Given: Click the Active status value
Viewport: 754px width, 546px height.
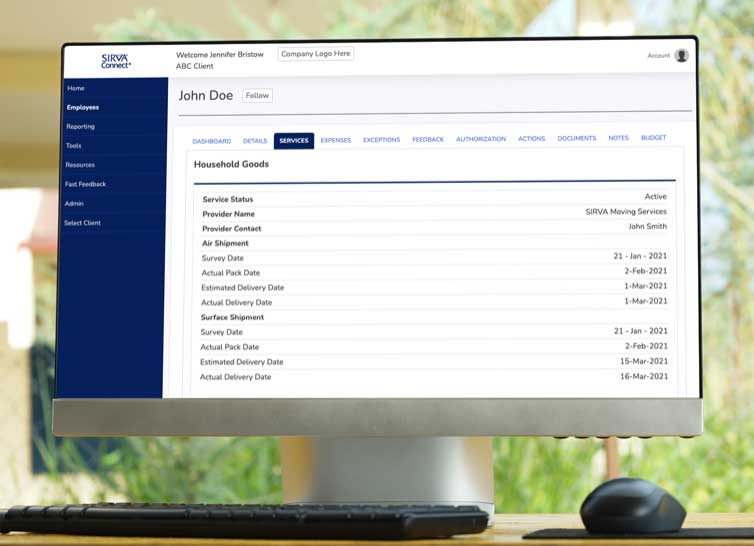Looking at the screenshot, I should click(x=655, y=197).
